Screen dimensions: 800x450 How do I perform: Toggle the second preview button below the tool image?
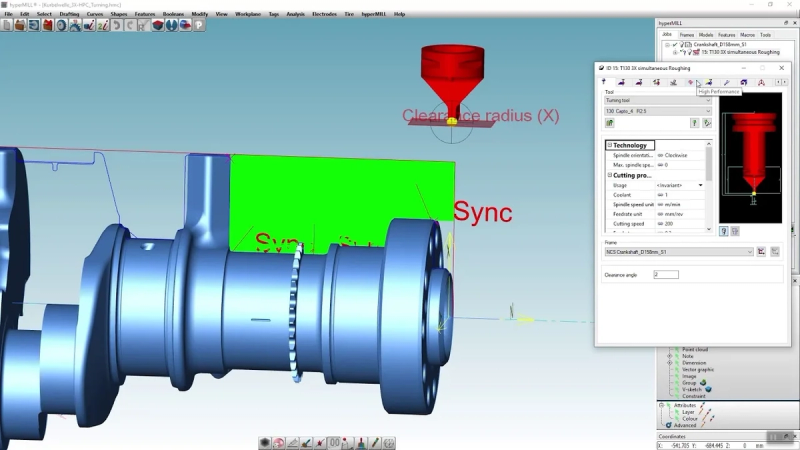(735, 232)
